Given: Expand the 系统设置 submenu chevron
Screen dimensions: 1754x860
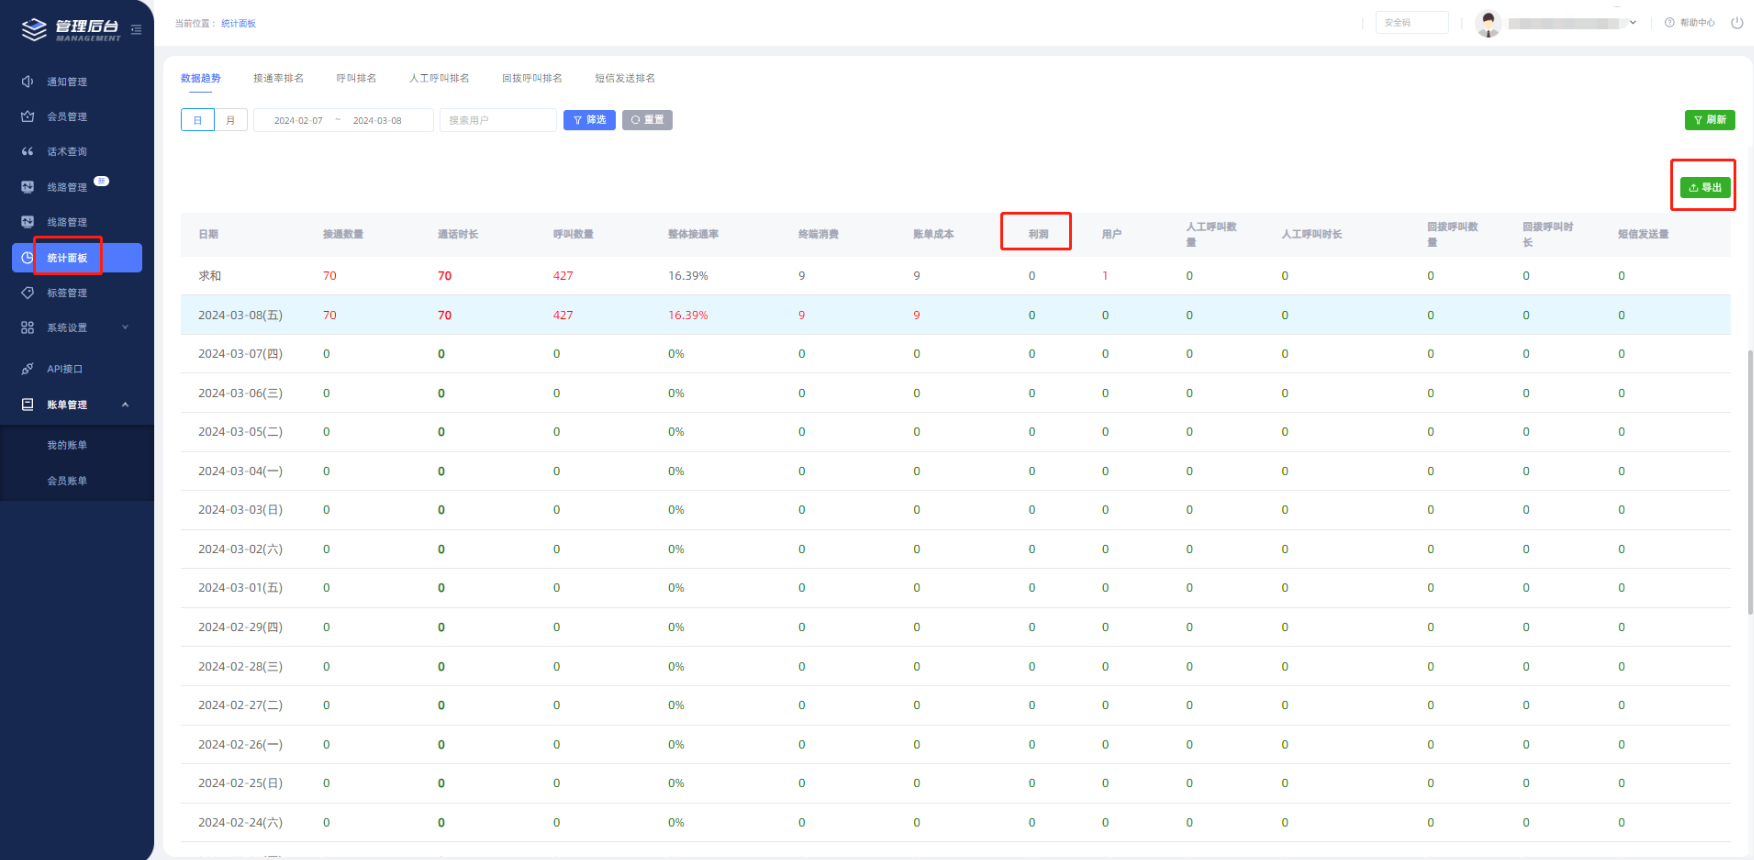Looking at the screenshot, I should click(x=125, y=328).
